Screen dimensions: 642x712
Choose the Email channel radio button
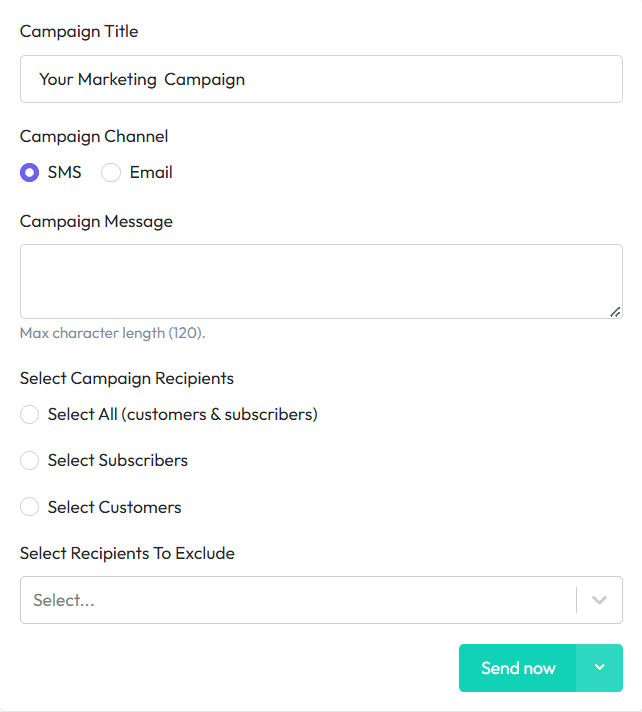click(x=112, y=172)
